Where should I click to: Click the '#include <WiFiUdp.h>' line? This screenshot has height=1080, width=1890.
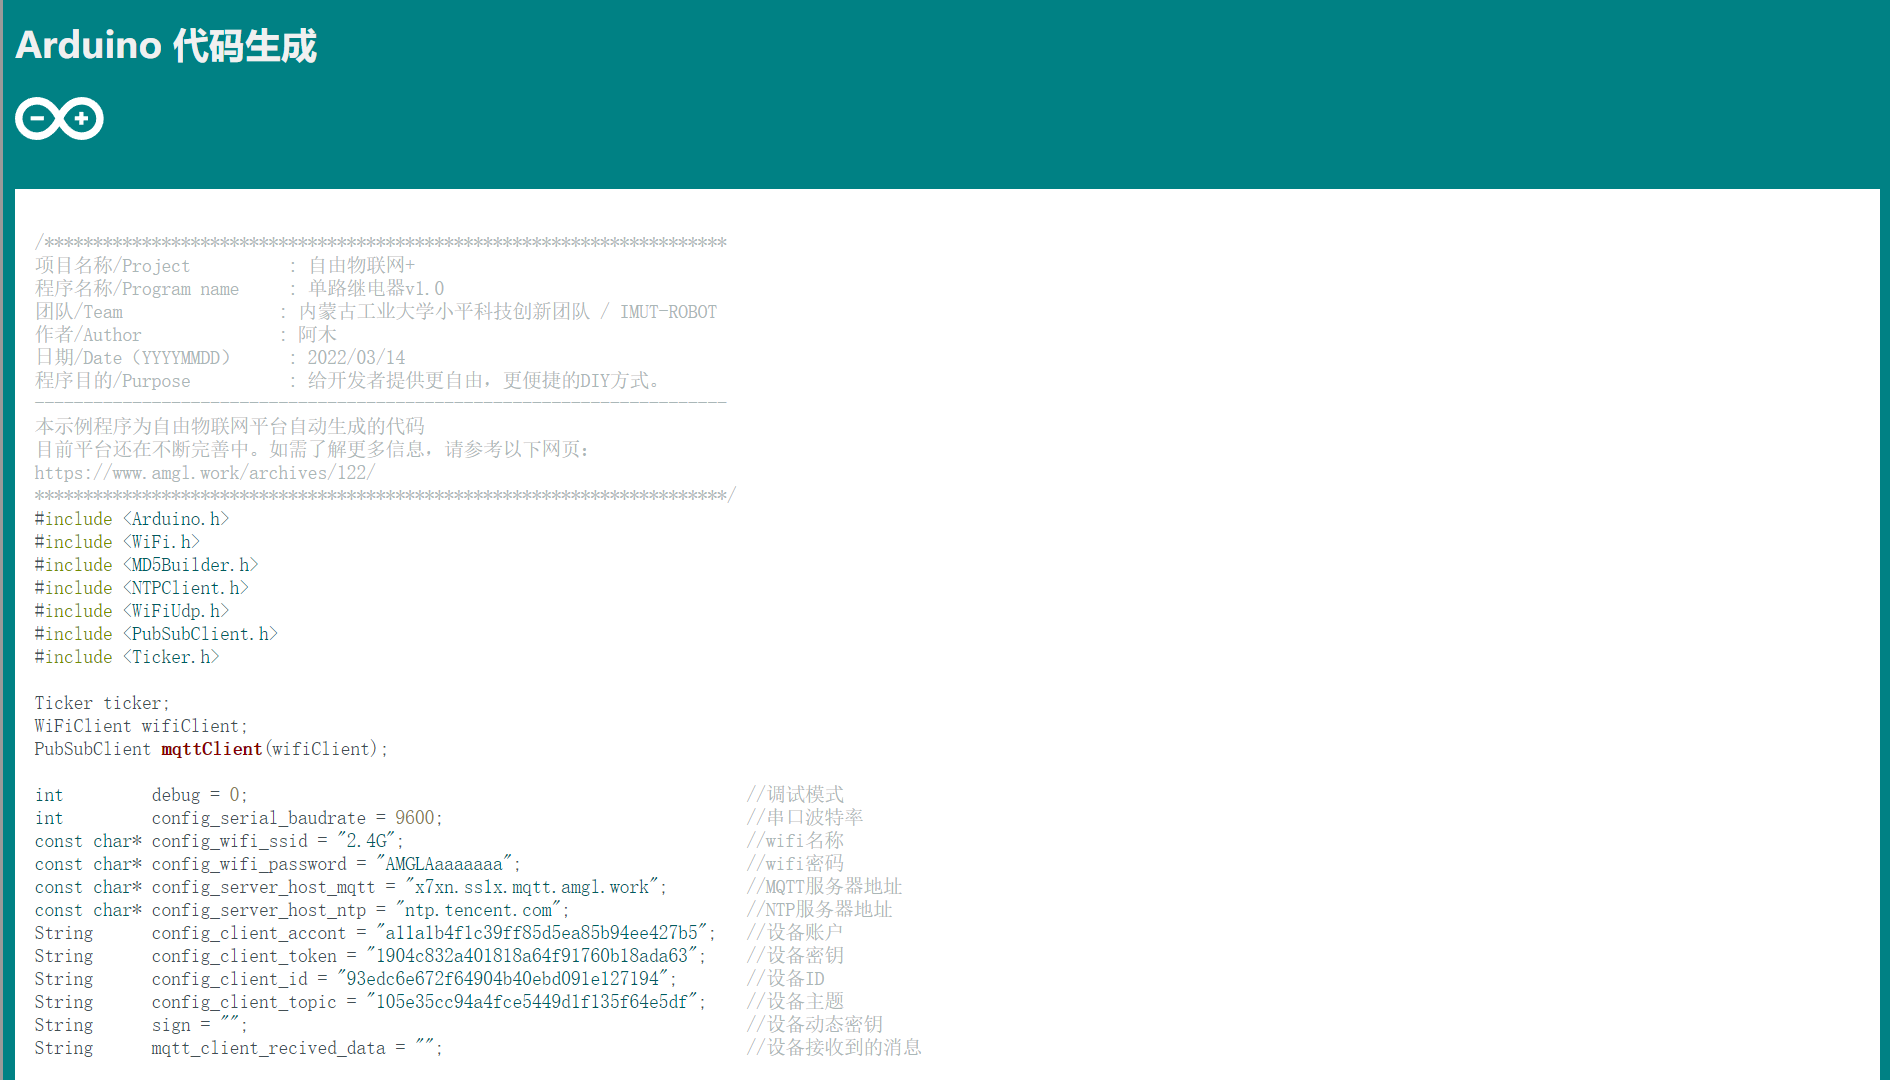tap(132, 611)
